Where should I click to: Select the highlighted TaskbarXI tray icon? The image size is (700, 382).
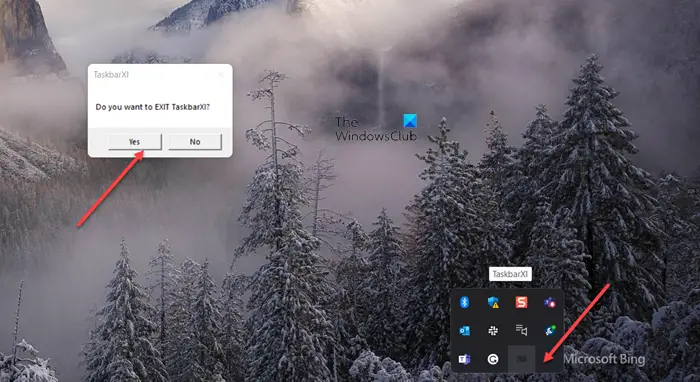click(521, 359)
